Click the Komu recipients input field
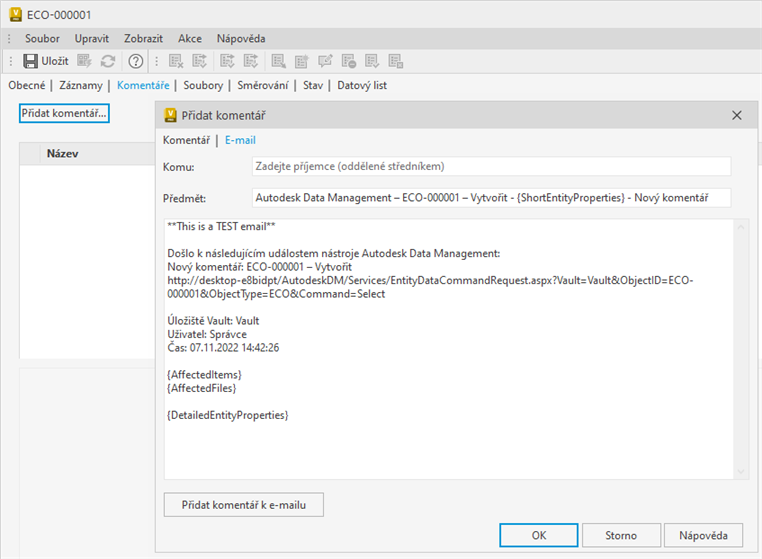Screen dimensions: 762x559 pos(491,166)
